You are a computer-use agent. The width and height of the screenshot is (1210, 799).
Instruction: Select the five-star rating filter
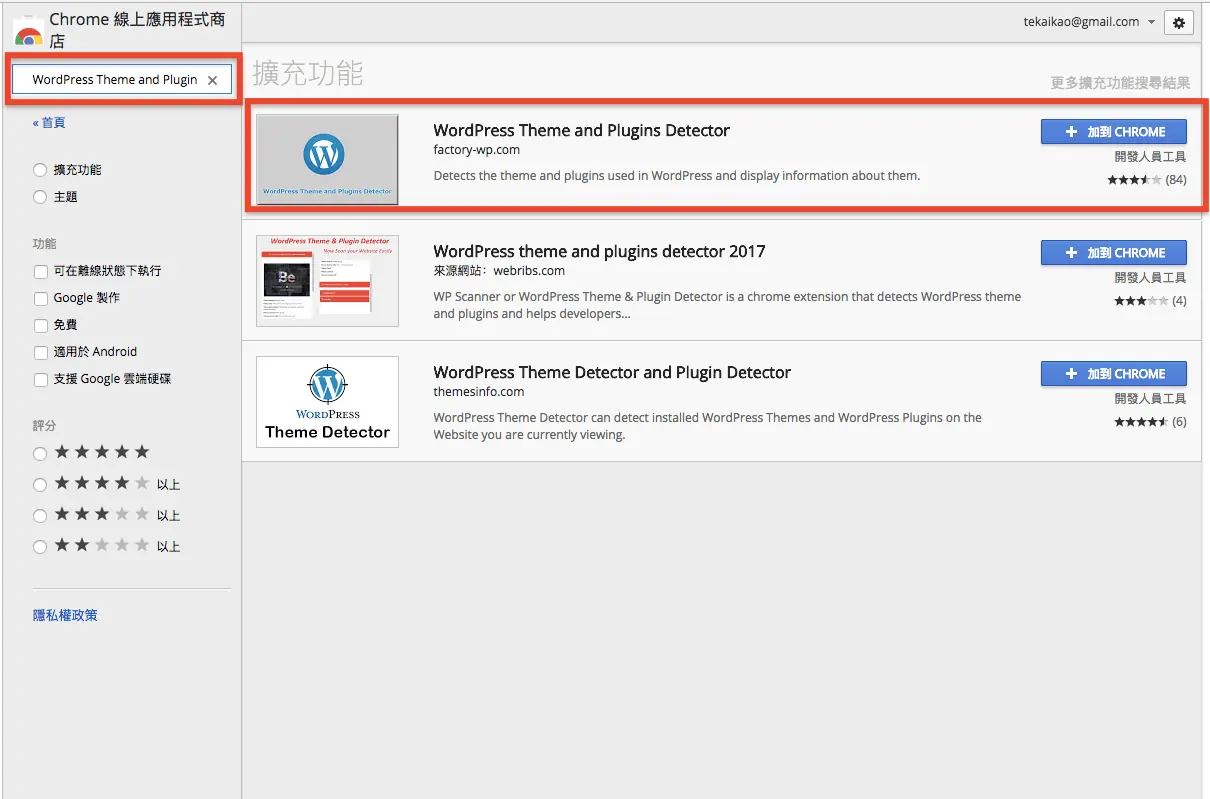pos(40,453)
